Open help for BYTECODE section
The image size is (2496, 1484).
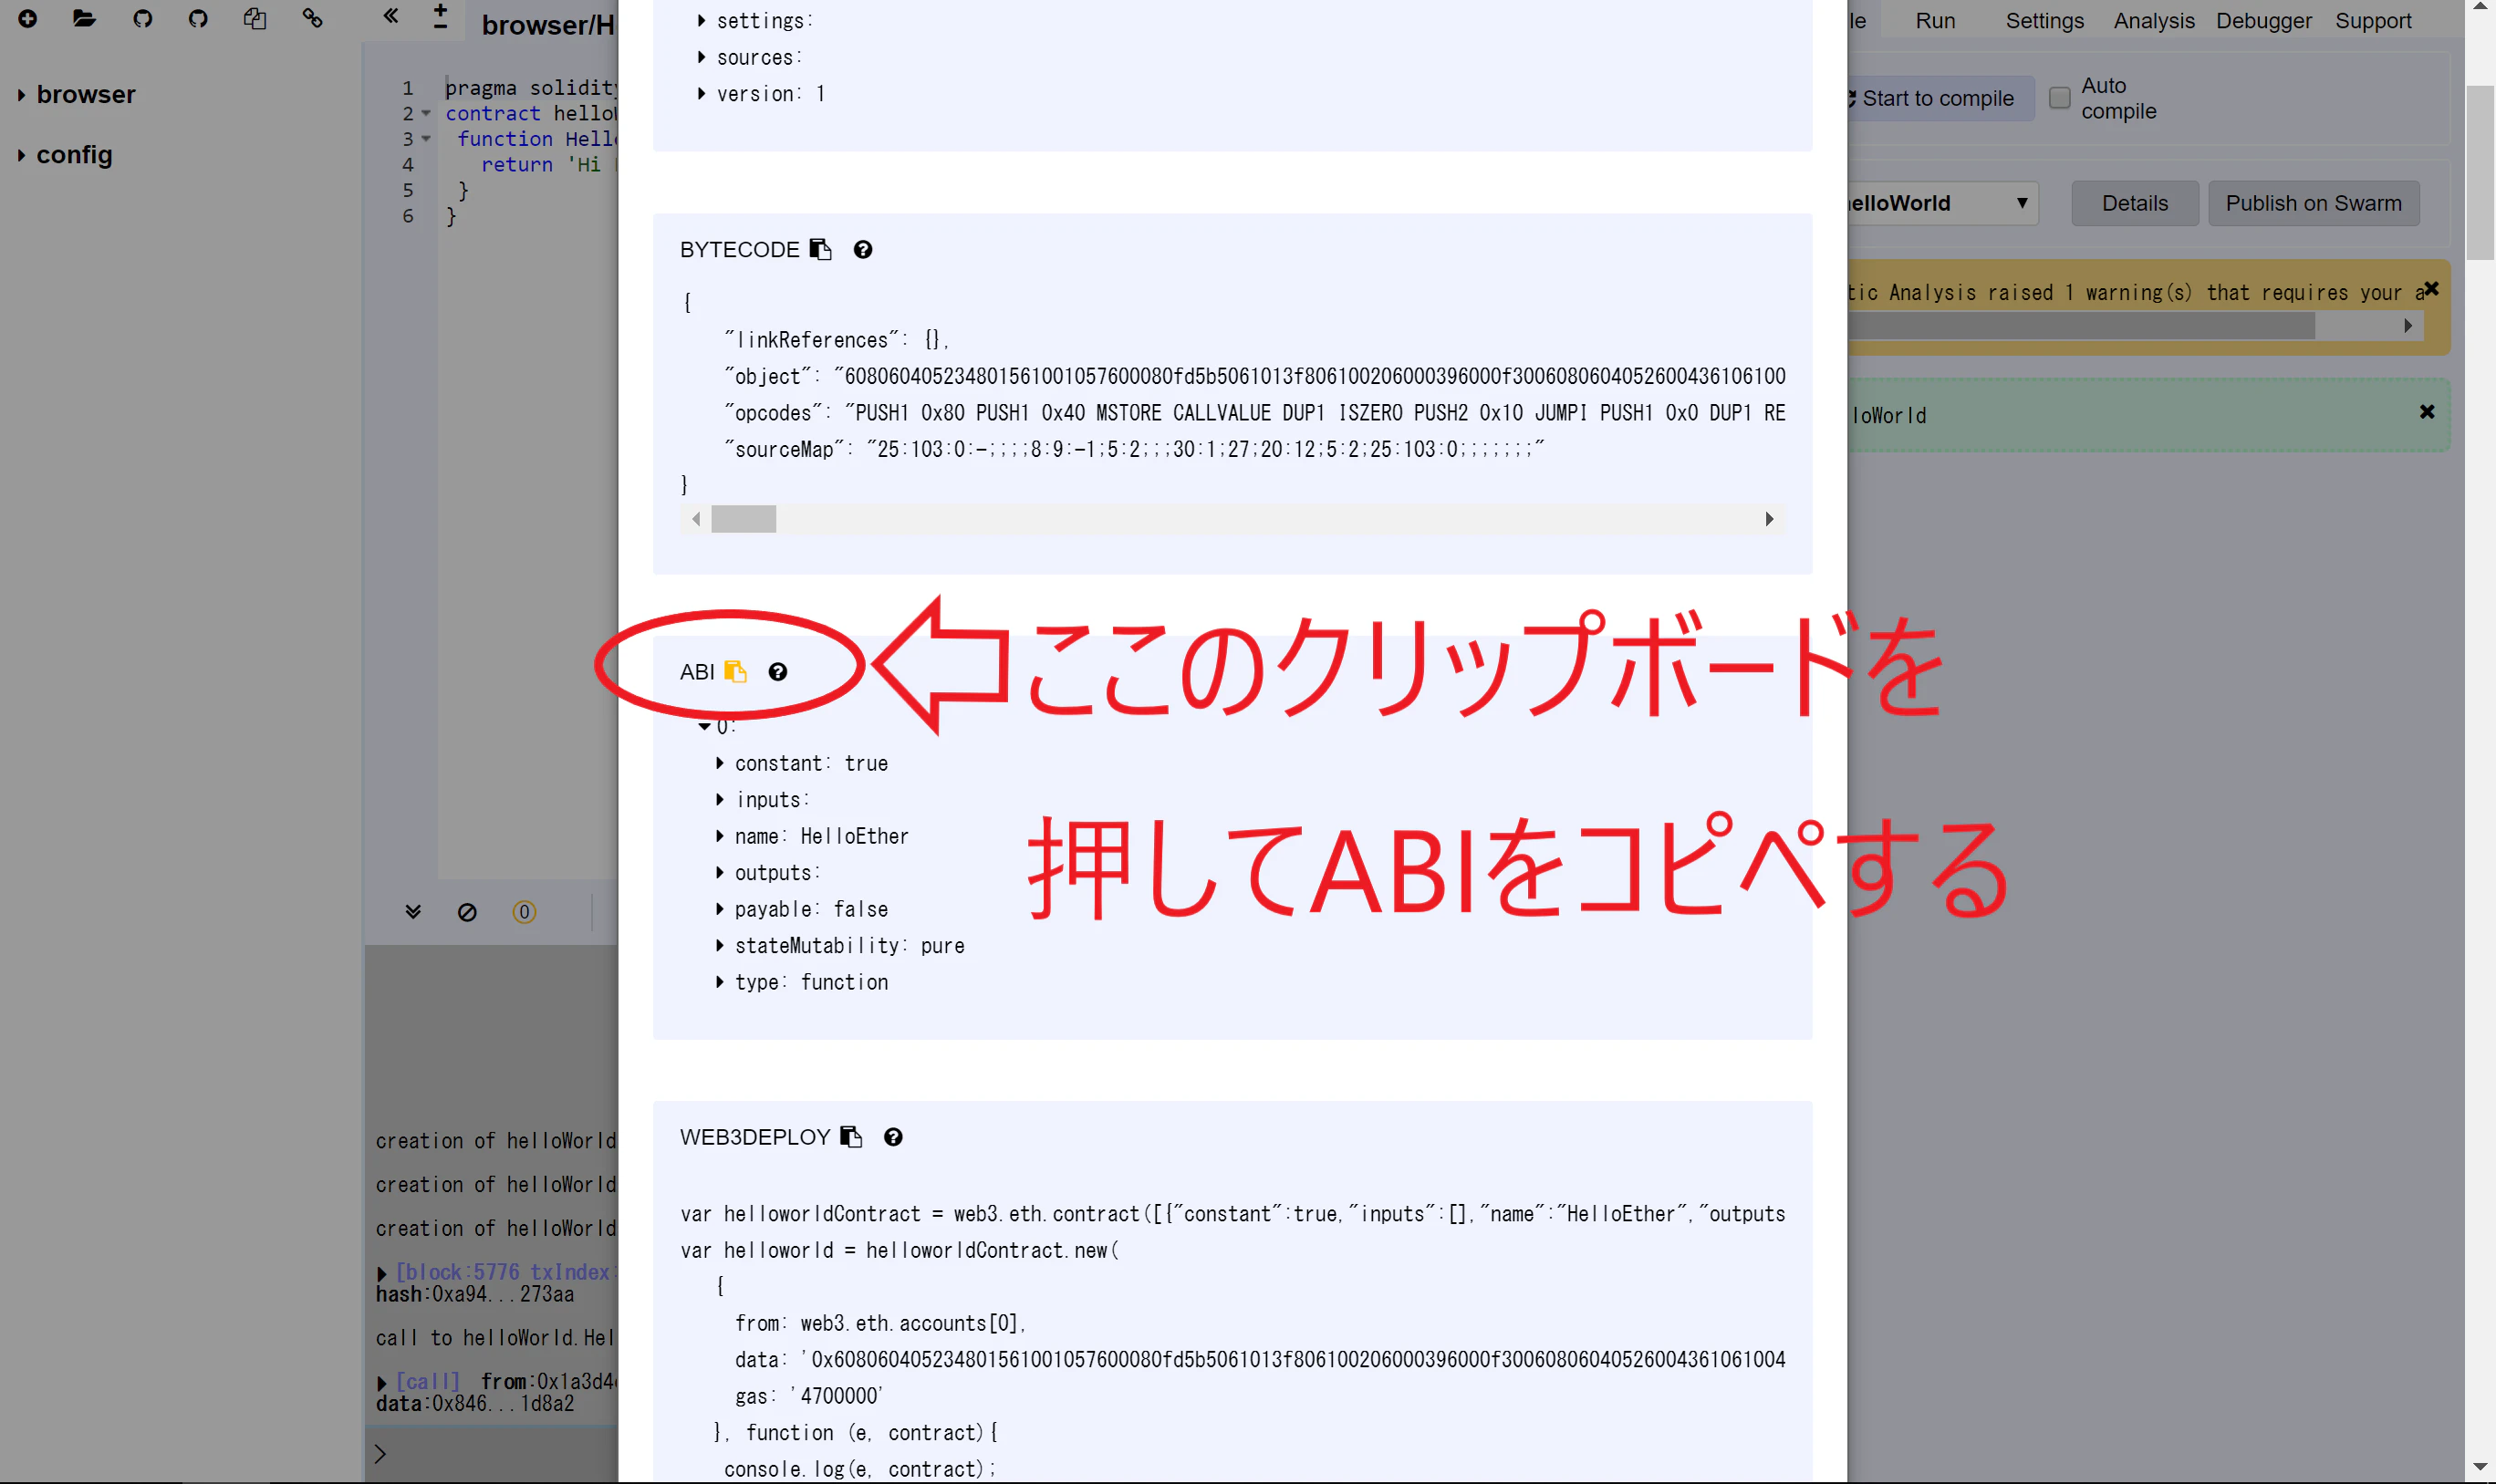(863, 250)
